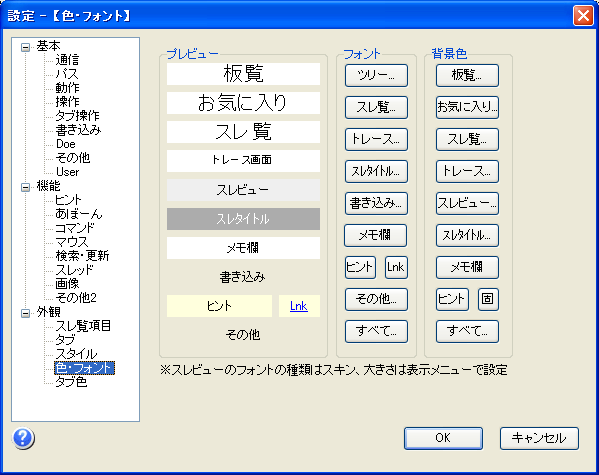
Task: Click その他... font button
Action: pyautogui.click(x=376, y=299)
